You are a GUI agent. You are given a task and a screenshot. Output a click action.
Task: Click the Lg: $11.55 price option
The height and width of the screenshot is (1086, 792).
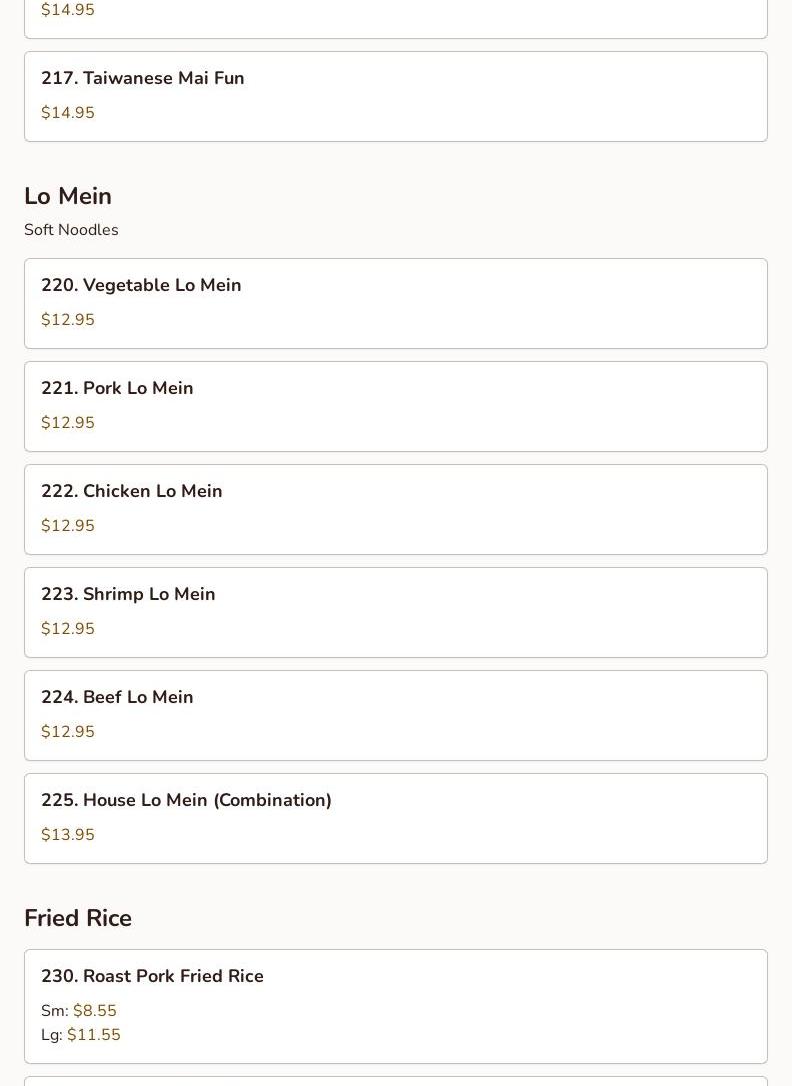(81, 1035)
